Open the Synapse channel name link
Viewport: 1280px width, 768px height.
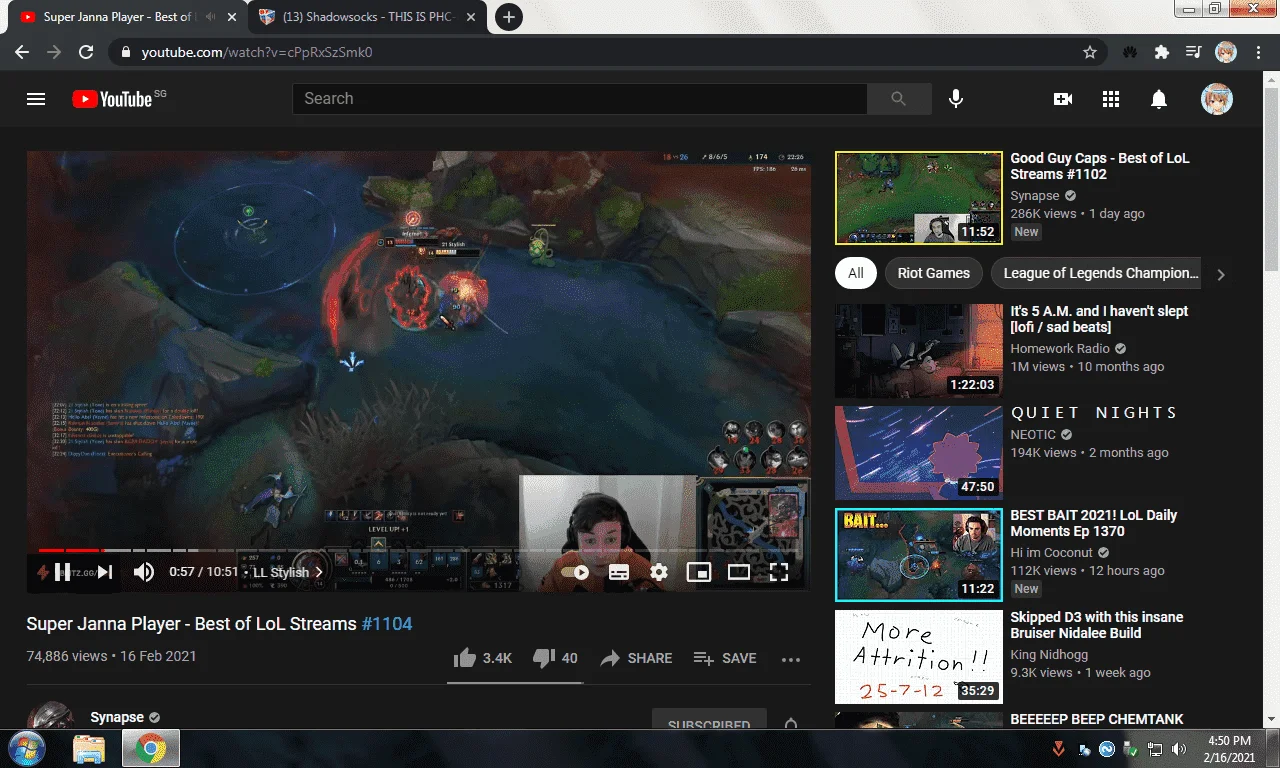(117, 717)
